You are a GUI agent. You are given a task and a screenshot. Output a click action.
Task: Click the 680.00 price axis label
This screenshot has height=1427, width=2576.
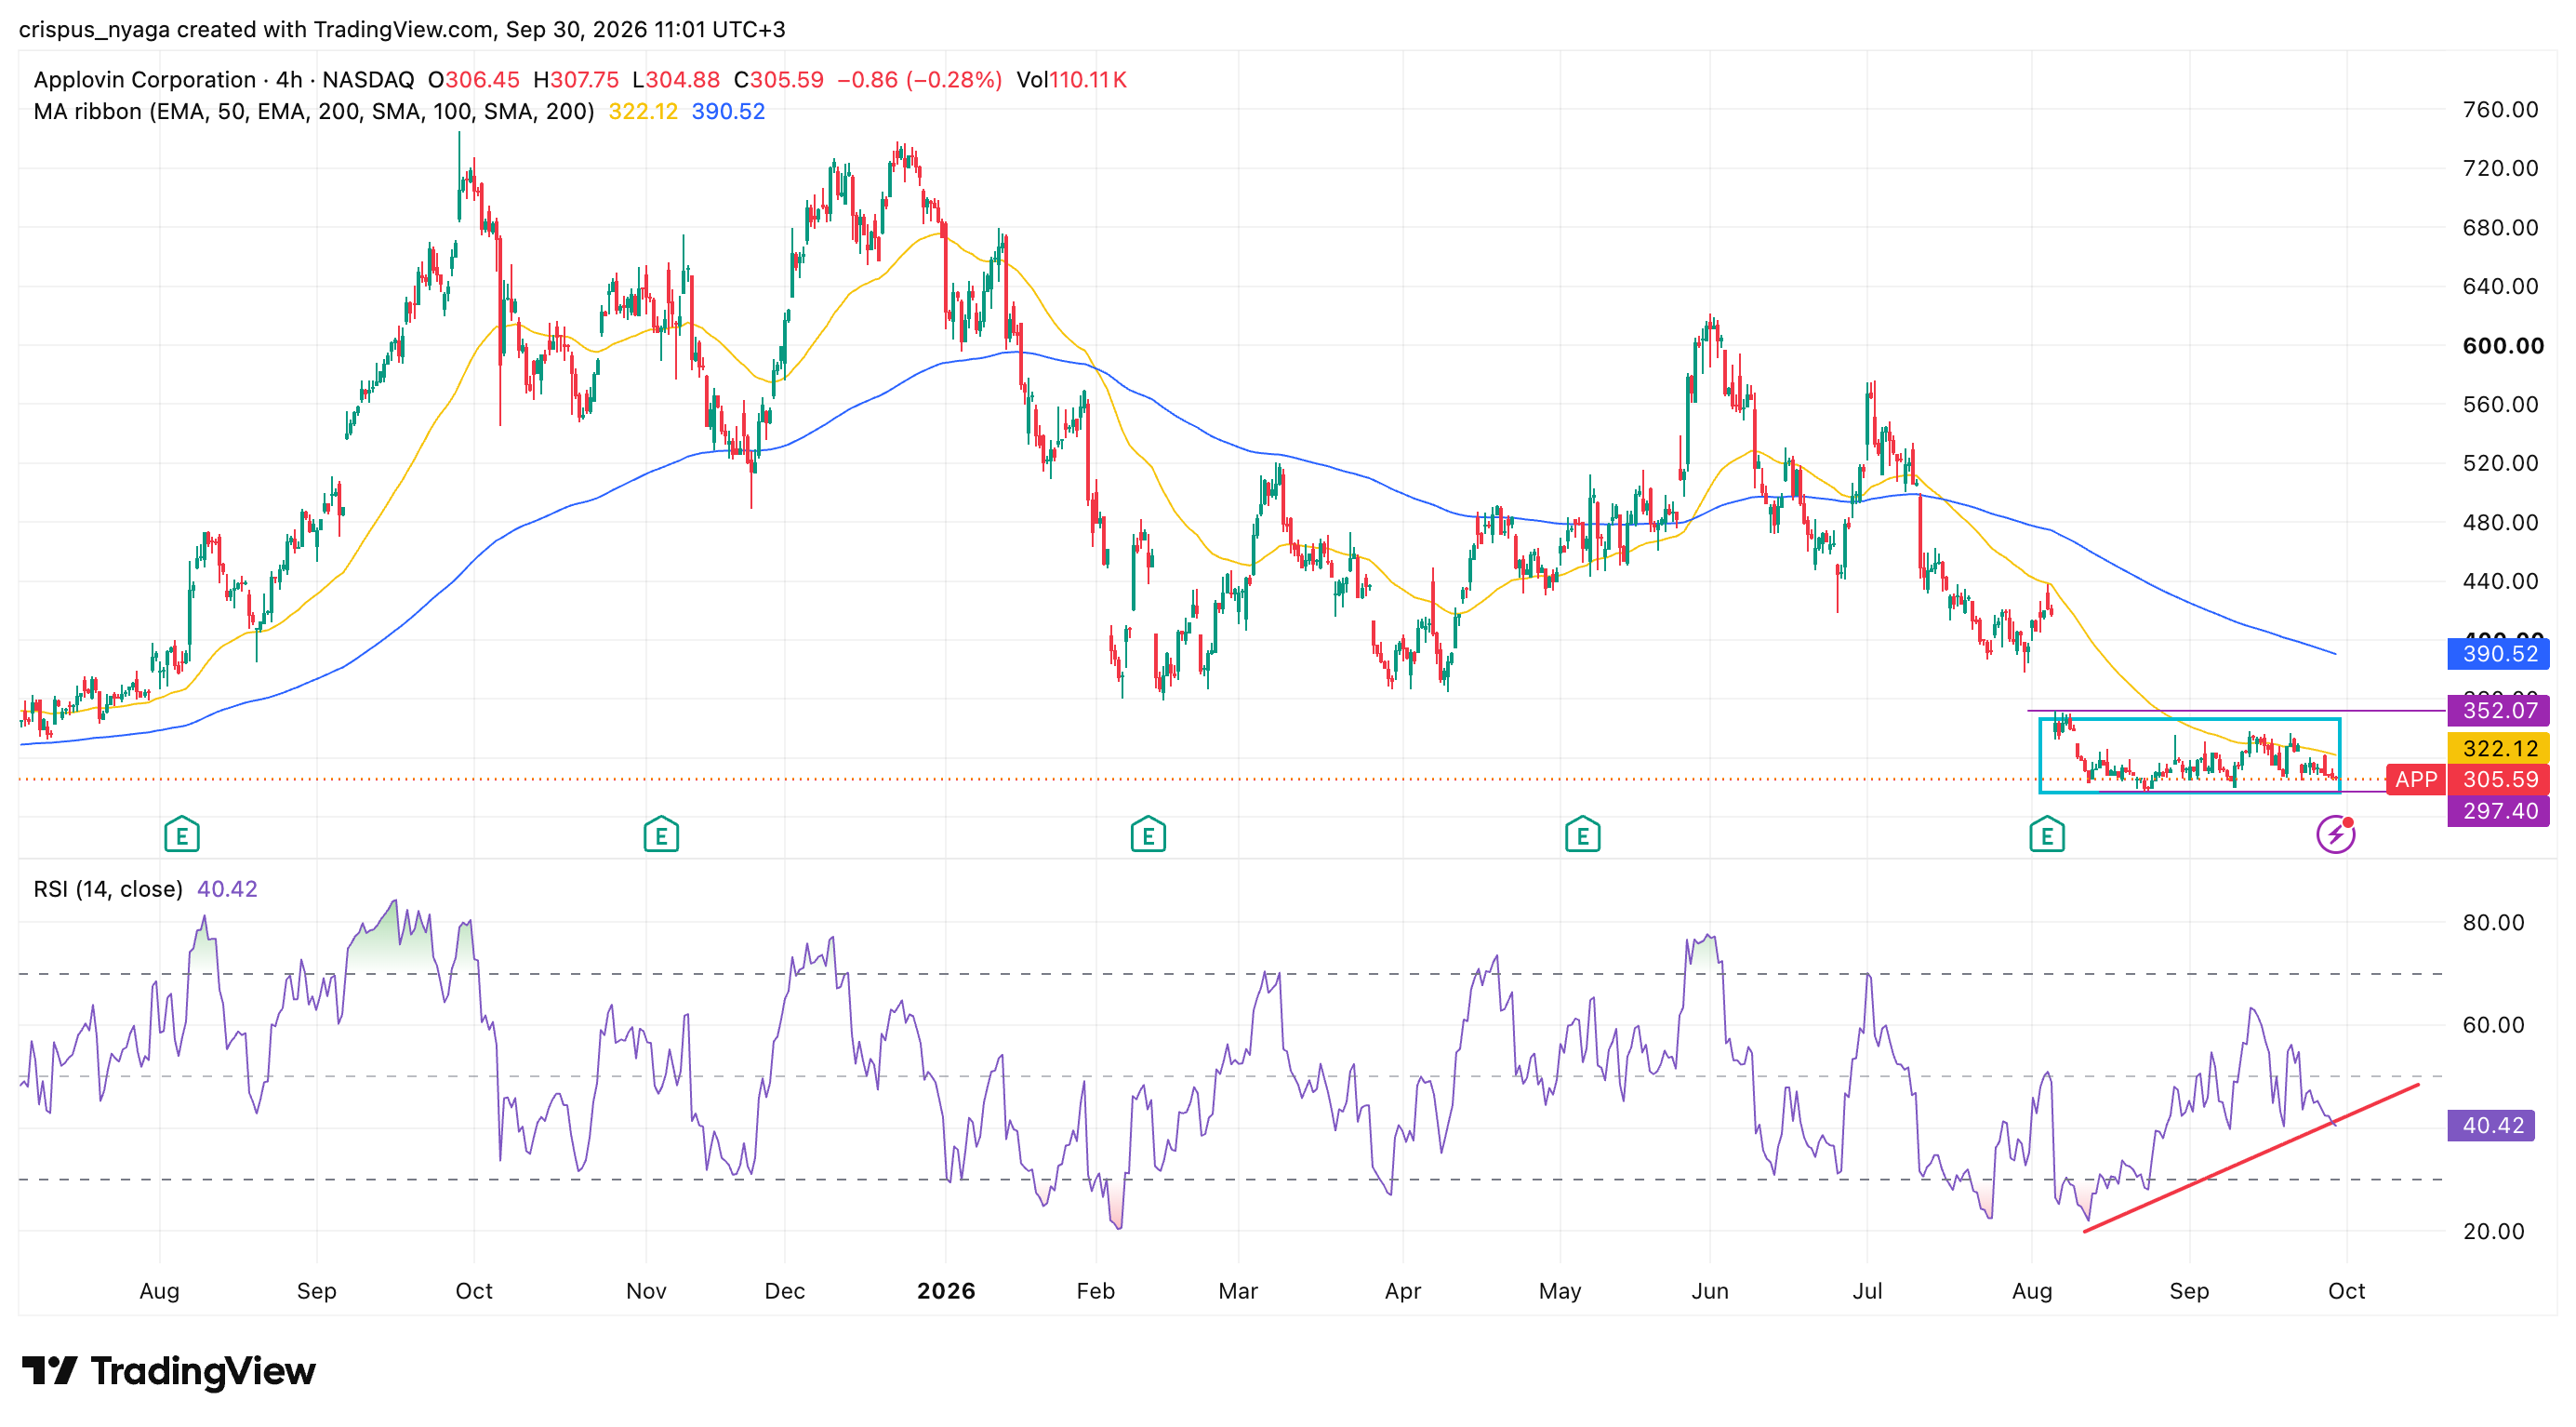2500,228
